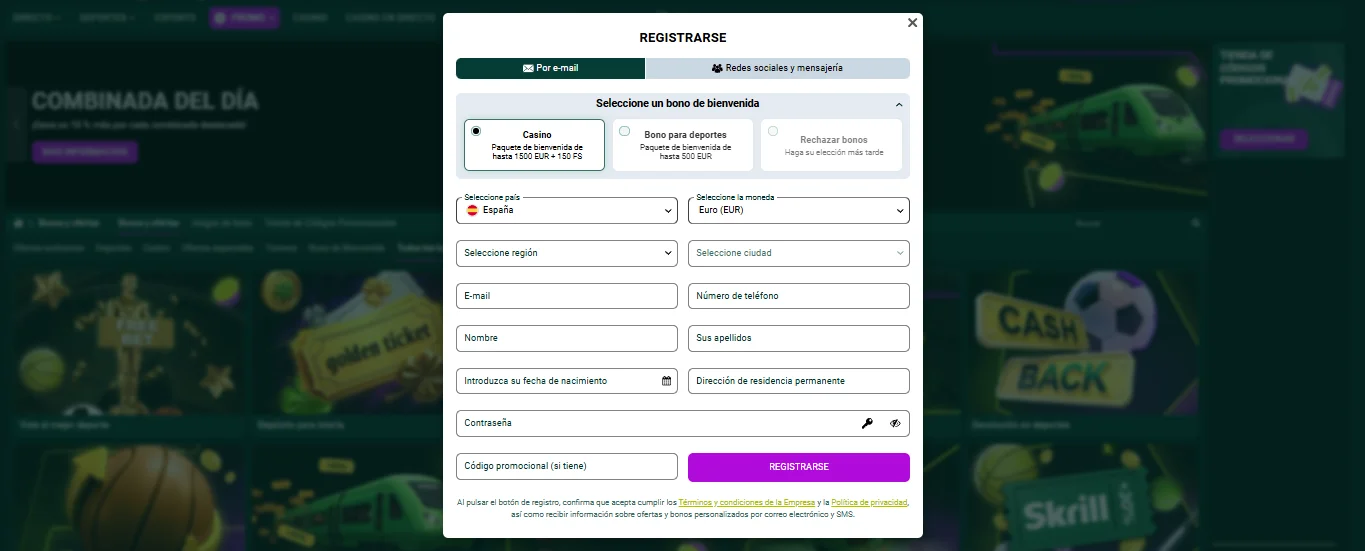The height and width of the screenshot is (551, 1365).
Task: Select the Rechazar bonos option
Action: [832, 145]
